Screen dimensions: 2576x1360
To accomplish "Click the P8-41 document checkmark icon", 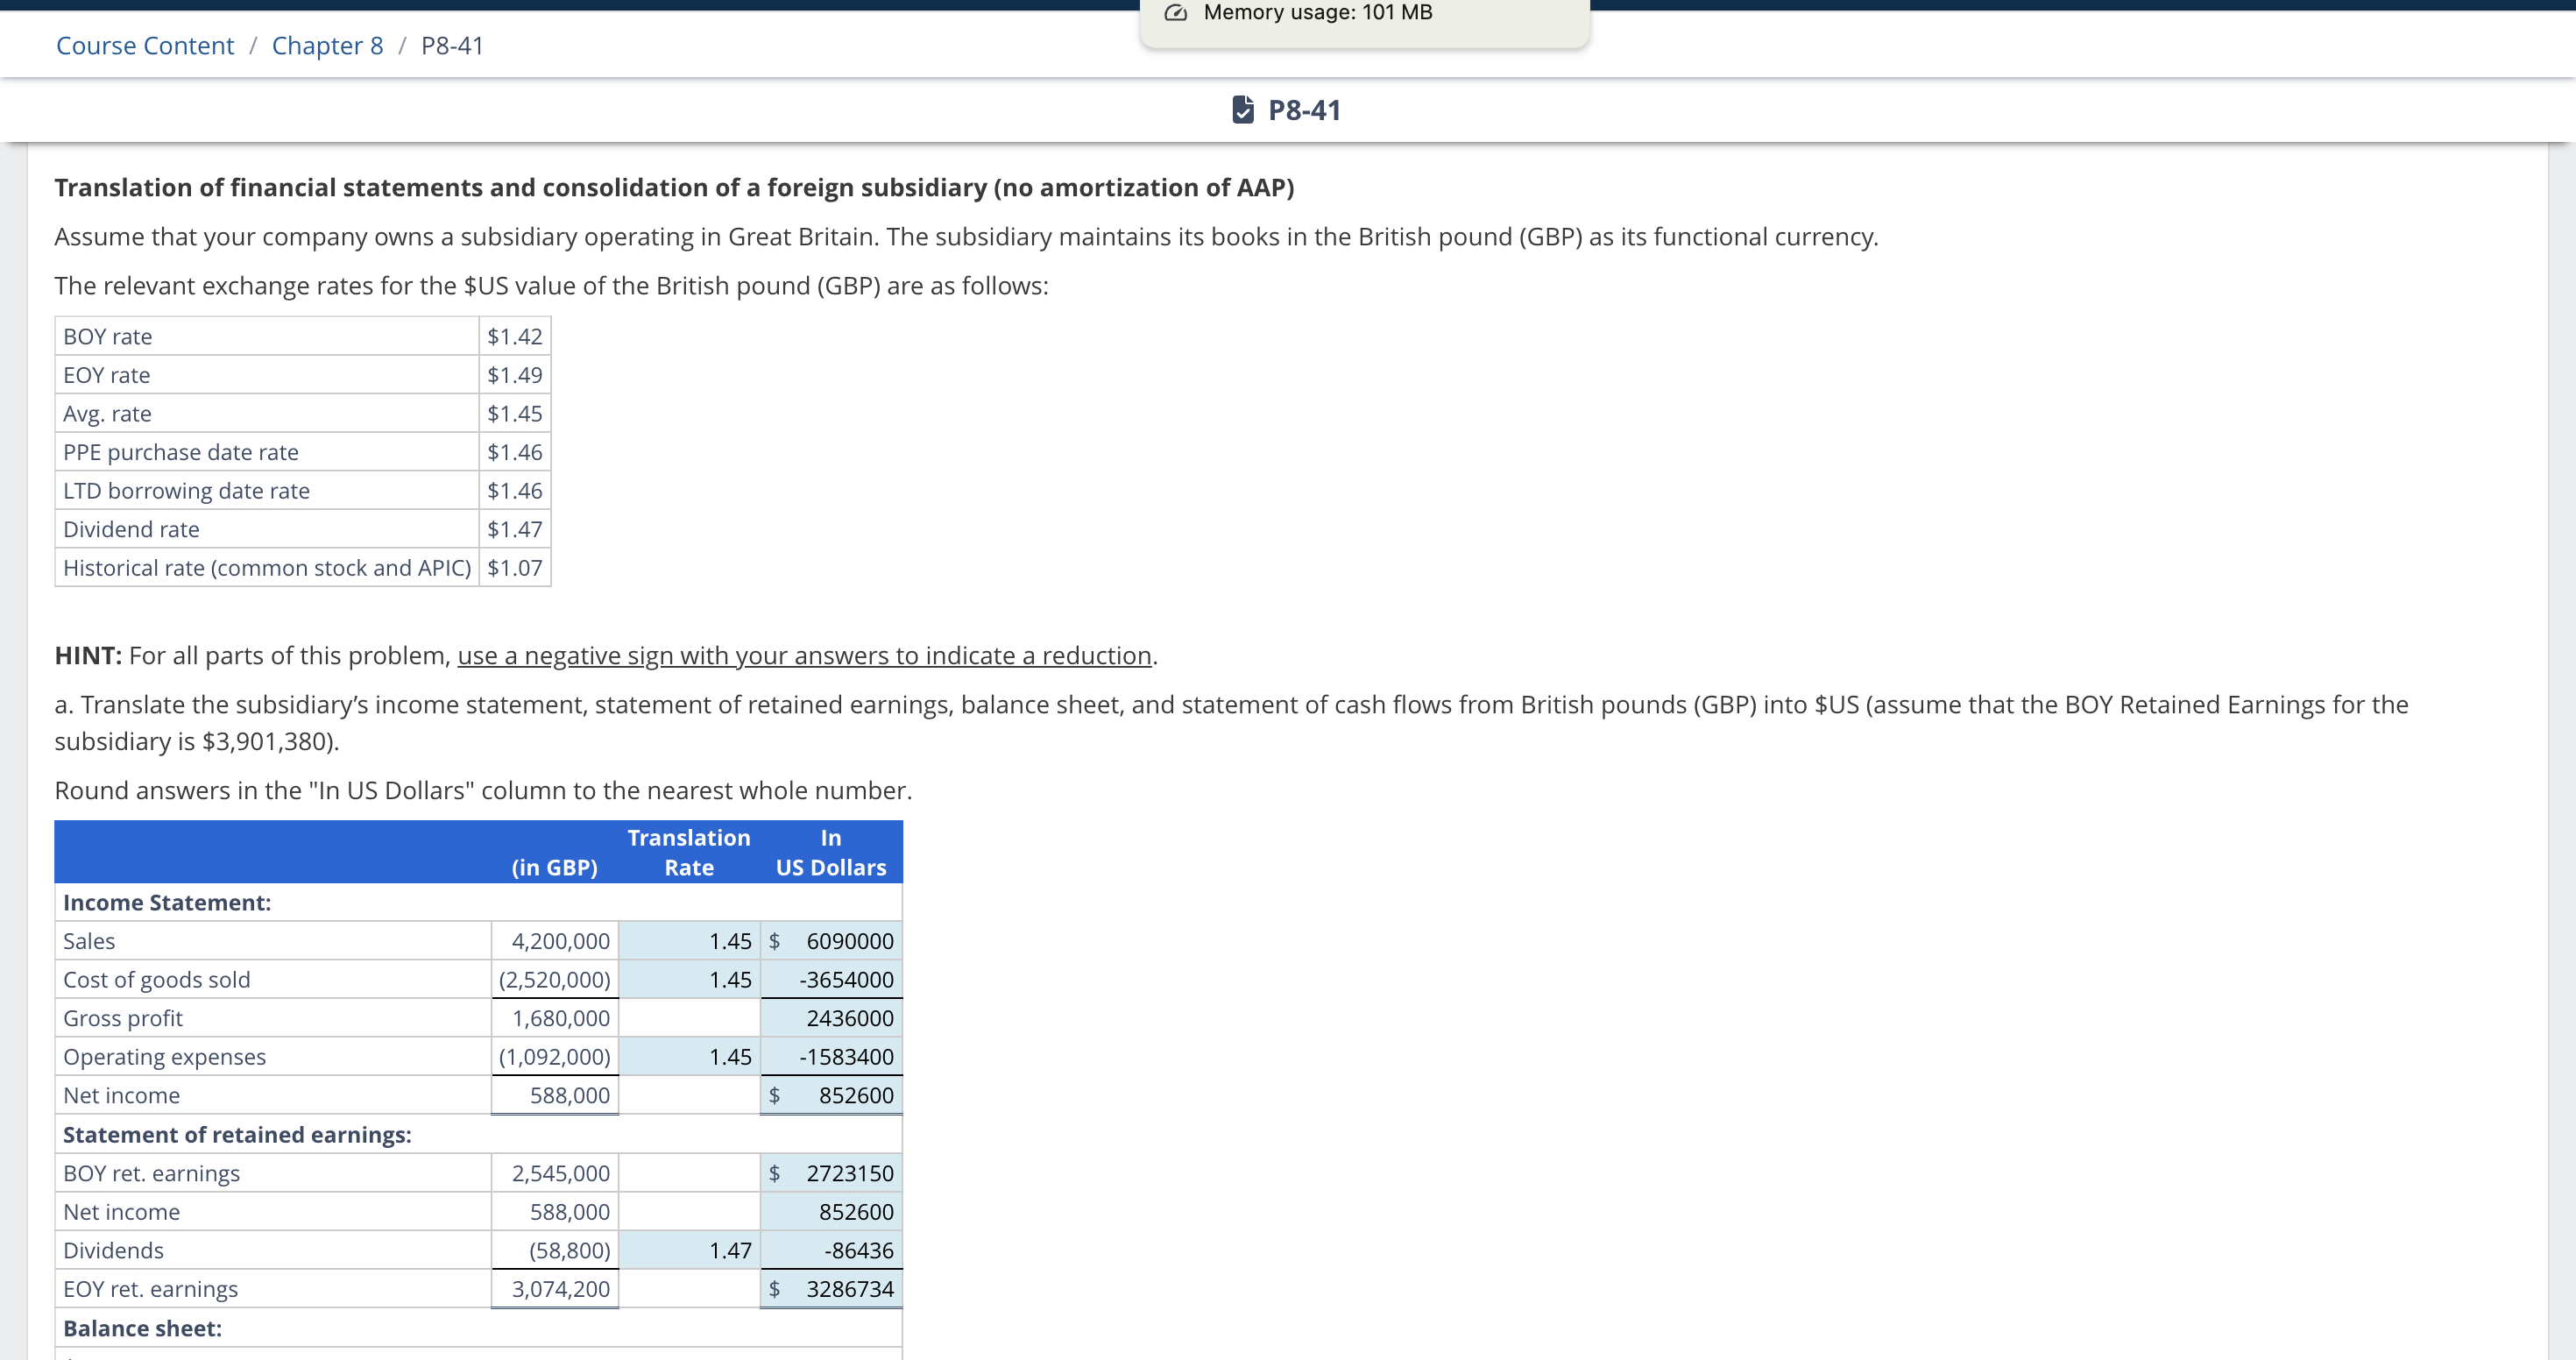I will pyautogui.click(x=1243, y=110).
